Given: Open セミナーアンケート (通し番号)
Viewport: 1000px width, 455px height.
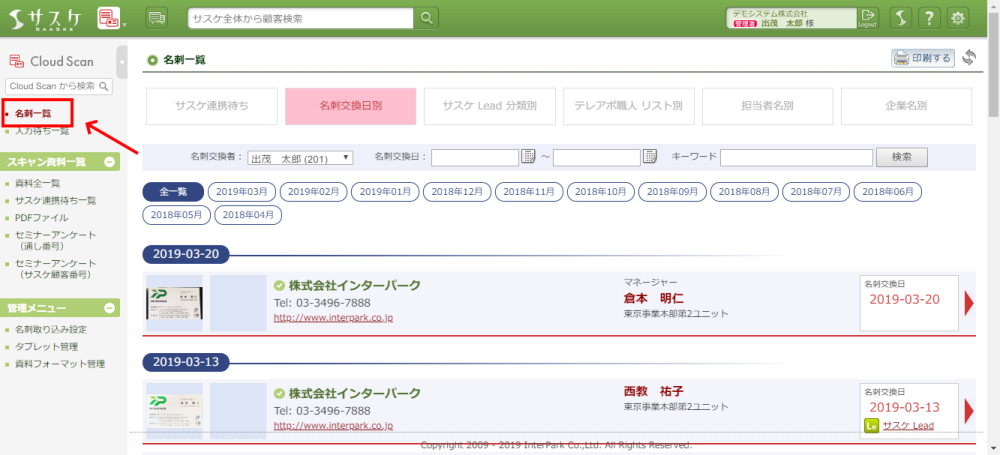Looking at the screenshot, I should tap(55, 240).
